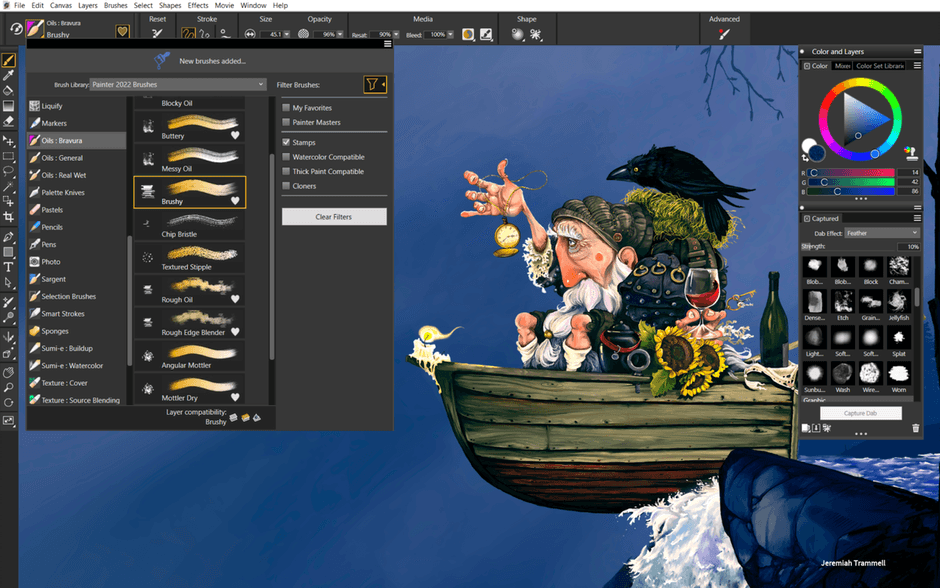Enable the My Favorites filter checkbox
The height and width of the screenshot is (588, 940).
pos(286,108)
